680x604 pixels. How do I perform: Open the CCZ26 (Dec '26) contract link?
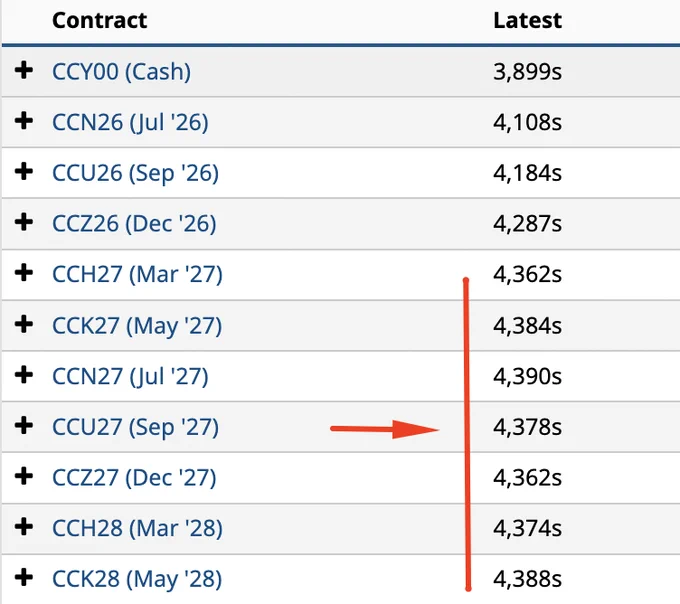(x=134, y=224)
